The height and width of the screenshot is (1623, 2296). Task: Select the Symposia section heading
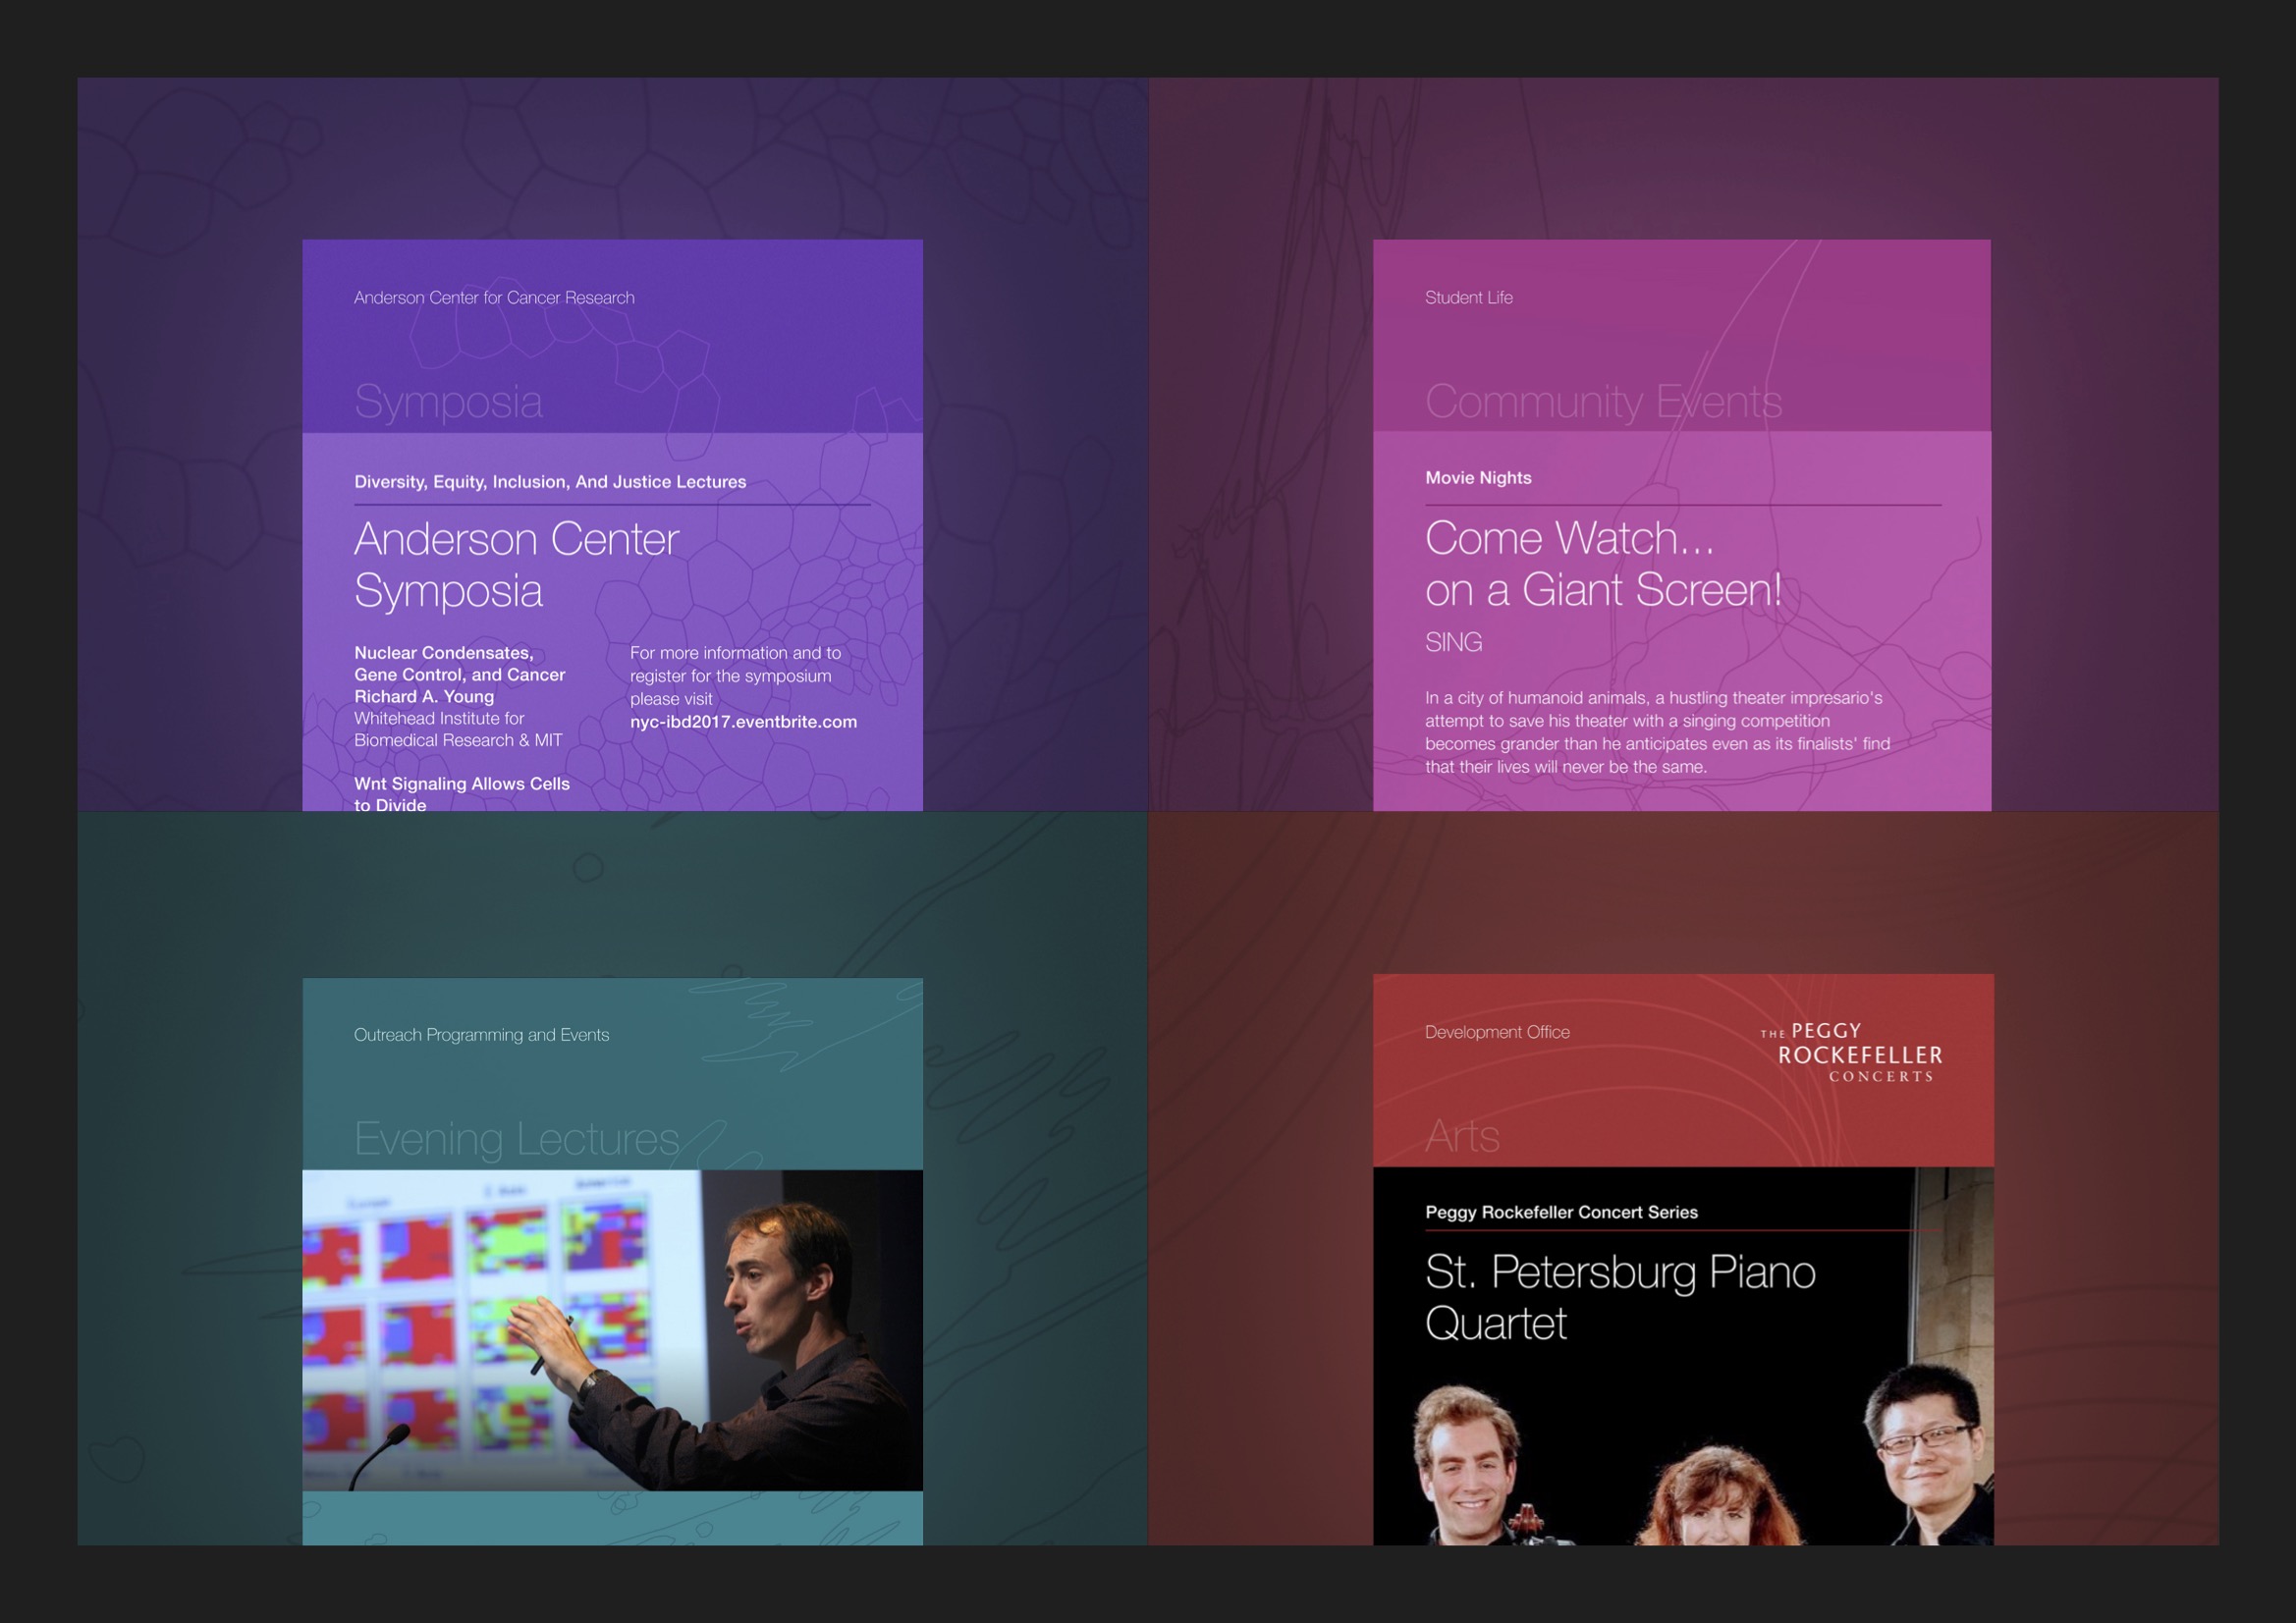[448, 402]
